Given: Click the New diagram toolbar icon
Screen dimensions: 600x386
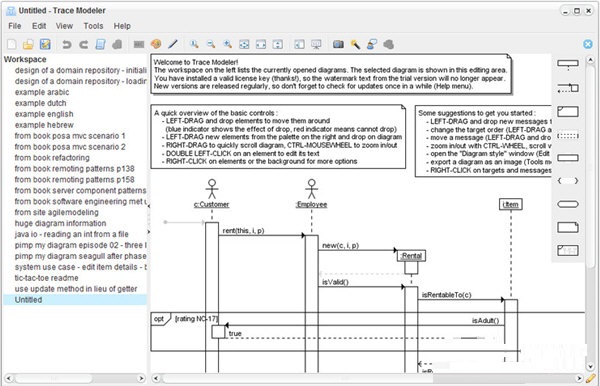Looking at the screenshot, I should tap(12, 44).
